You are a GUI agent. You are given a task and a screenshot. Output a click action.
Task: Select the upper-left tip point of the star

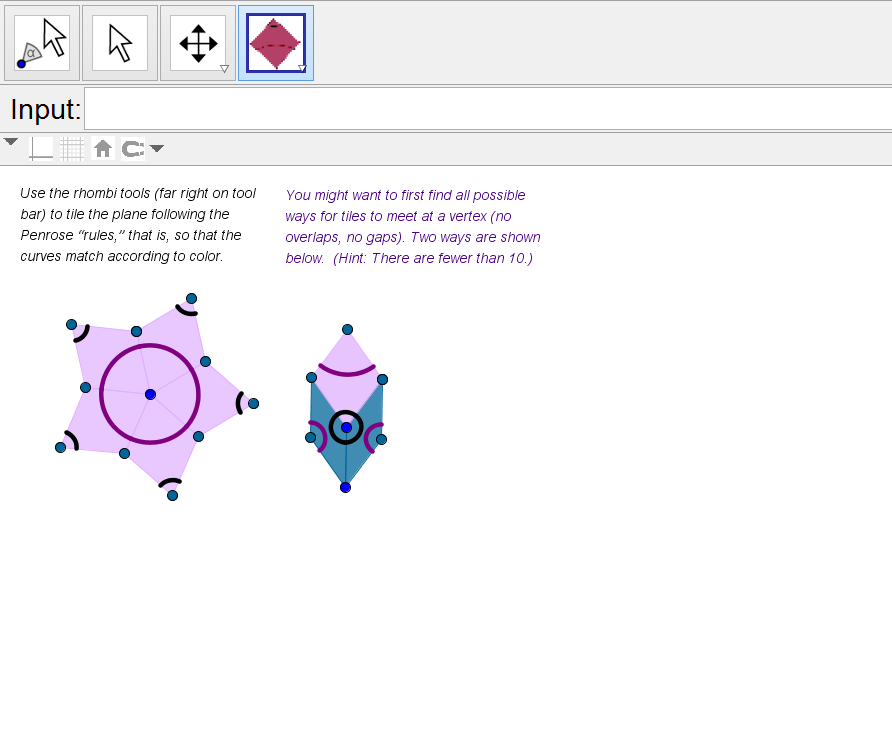[x=71, y=324]
